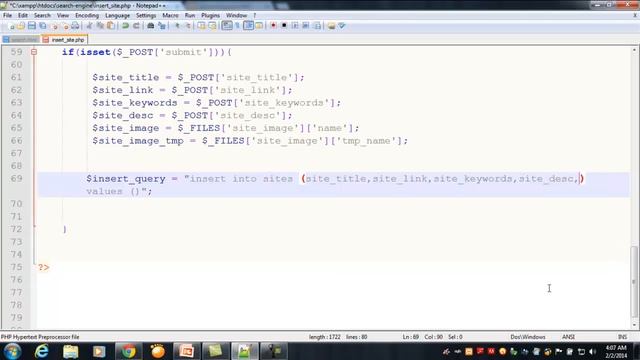Open the View menu
640x360 pixels.
click(x=63, y=15)
